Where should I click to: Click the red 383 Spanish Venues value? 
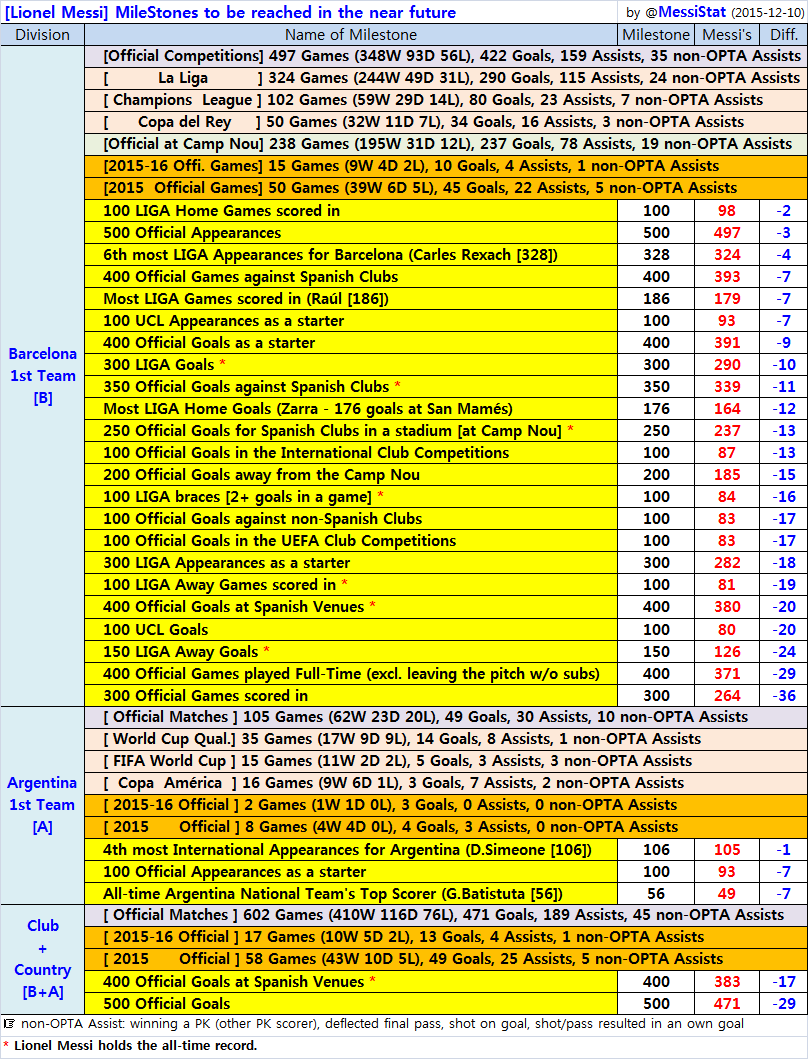click(727, 981)
